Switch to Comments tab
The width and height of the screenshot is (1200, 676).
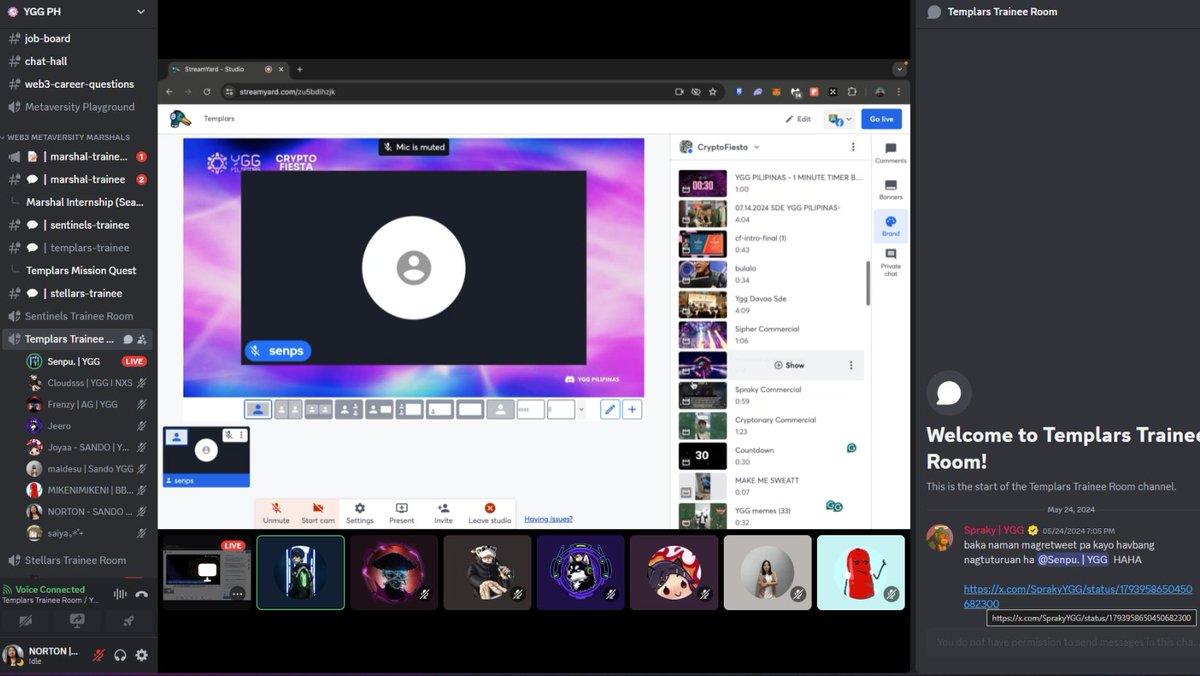pyautogui.click(x=890, y=153)
